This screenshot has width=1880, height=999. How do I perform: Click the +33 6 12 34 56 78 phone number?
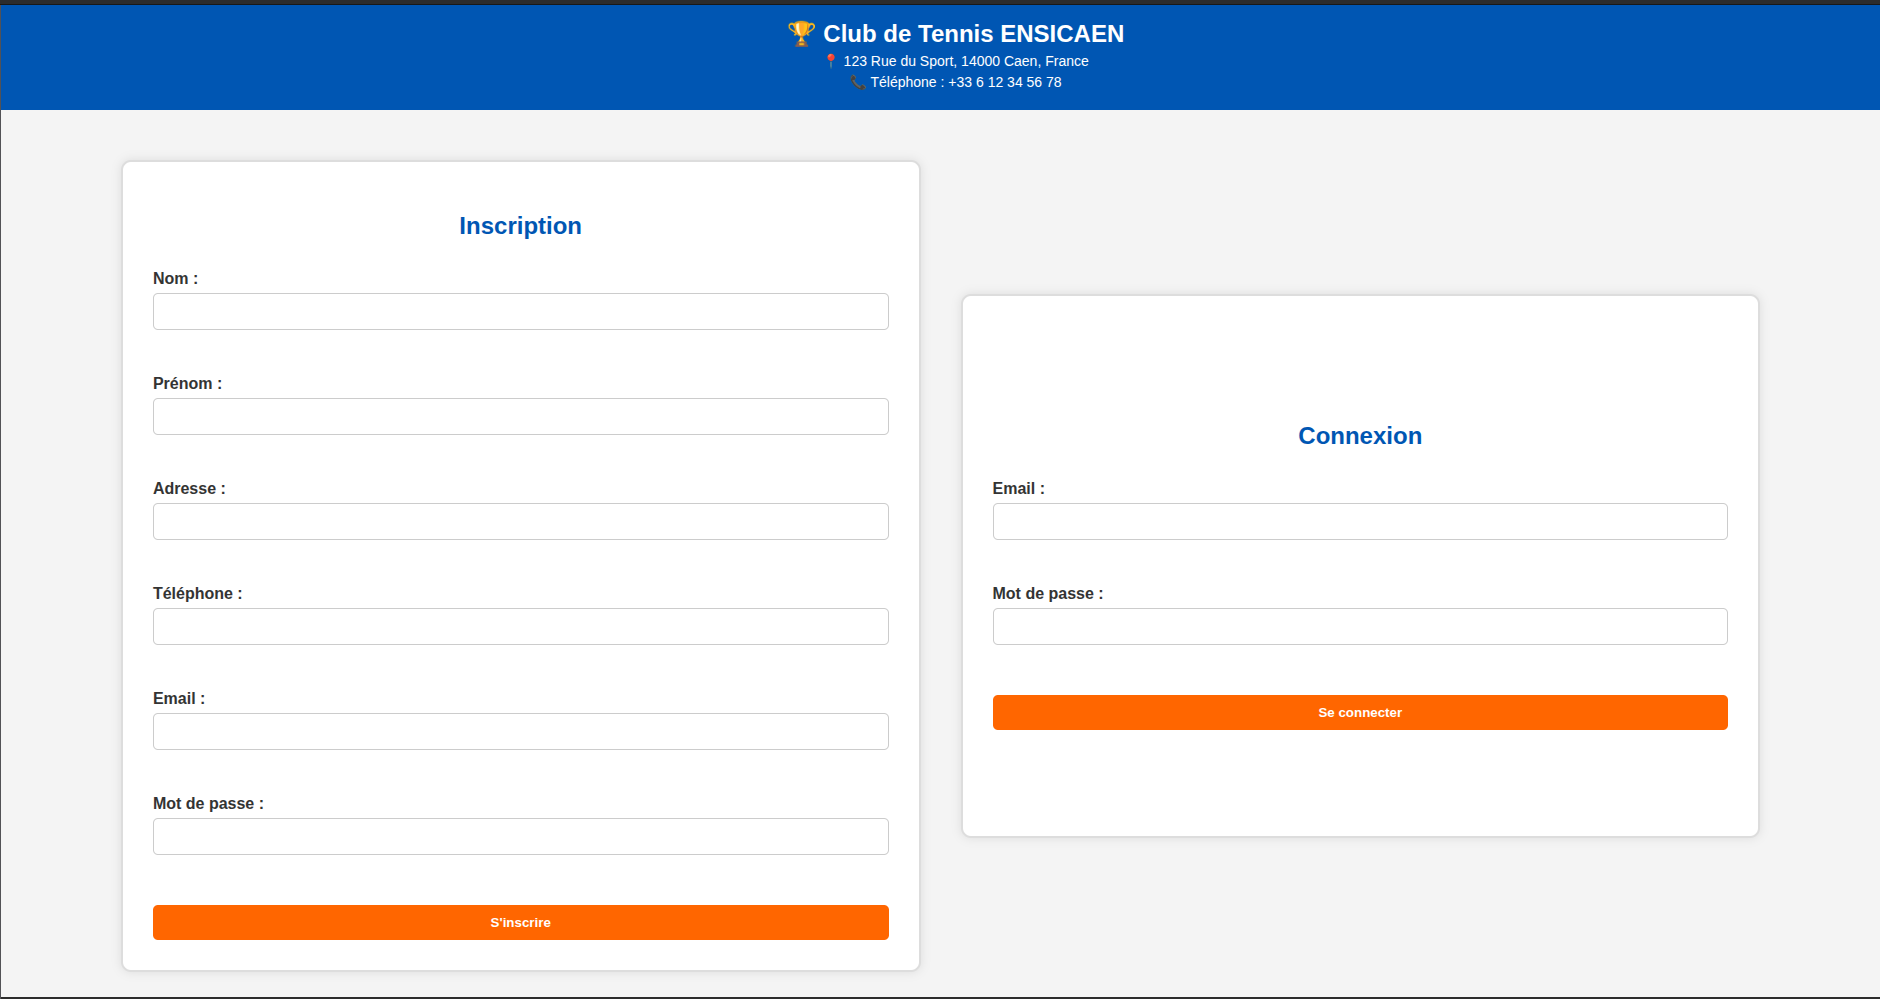(x=1004, y=82)
